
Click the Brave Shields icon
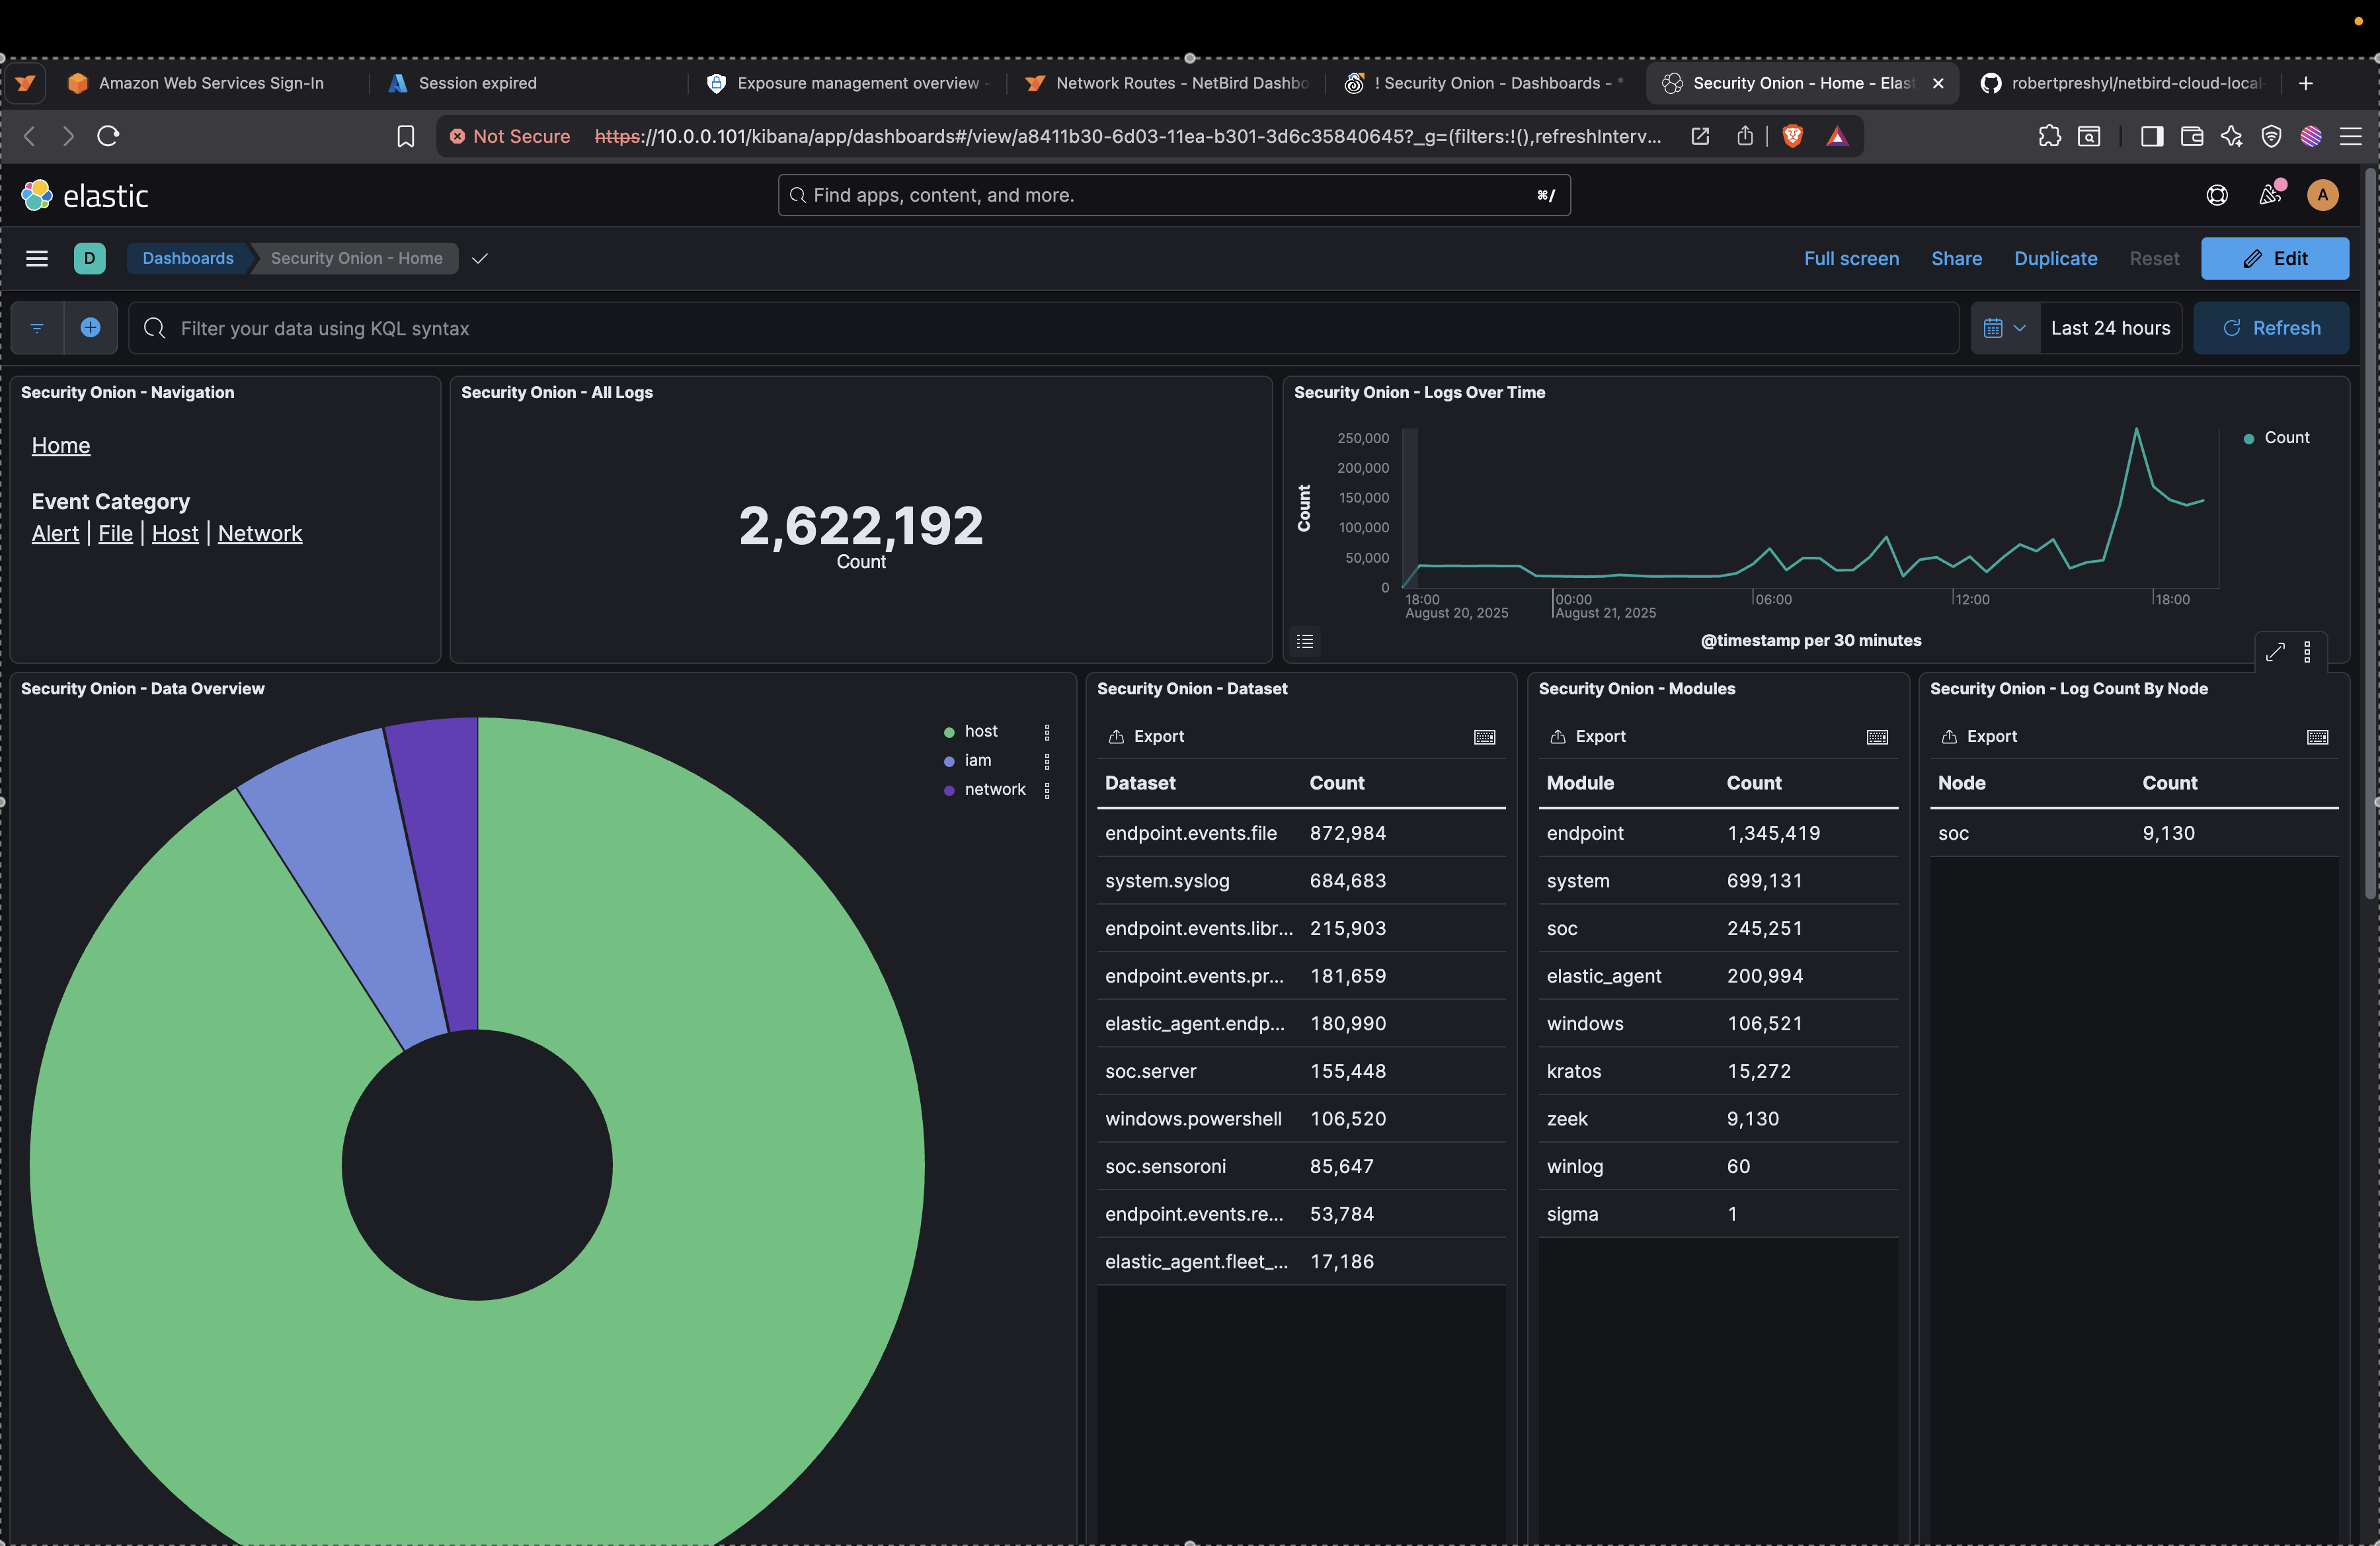(x=1792, y=136)
